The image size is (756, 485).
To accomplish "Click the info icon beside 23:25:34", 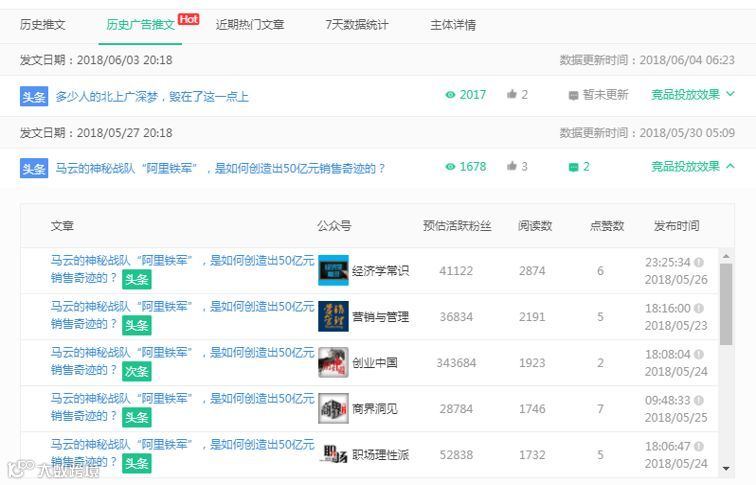I will (x=699, y=262).
